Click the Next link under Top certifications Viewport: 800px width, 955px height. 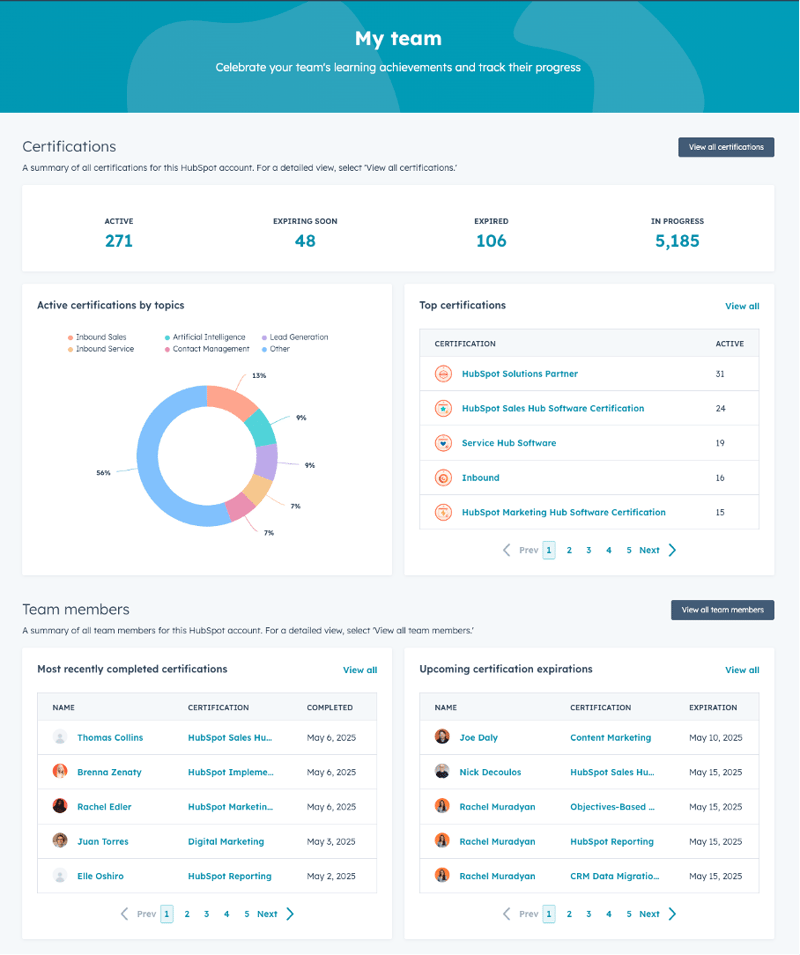[x=649, y=551]
